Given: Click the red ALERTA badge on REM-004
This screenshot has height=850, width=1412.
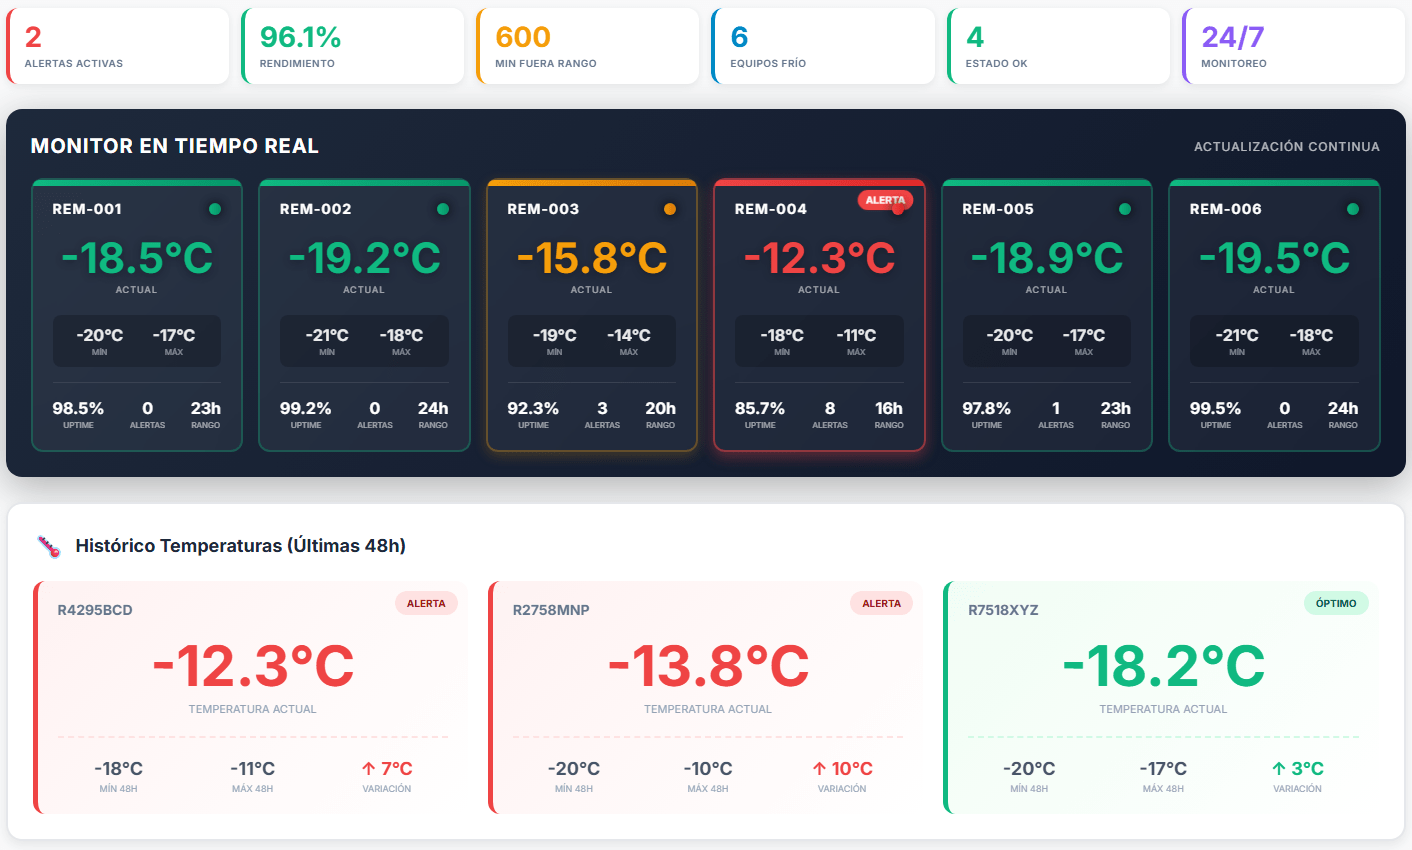Looking at the screenshot, I should click(x=884, y=200).
